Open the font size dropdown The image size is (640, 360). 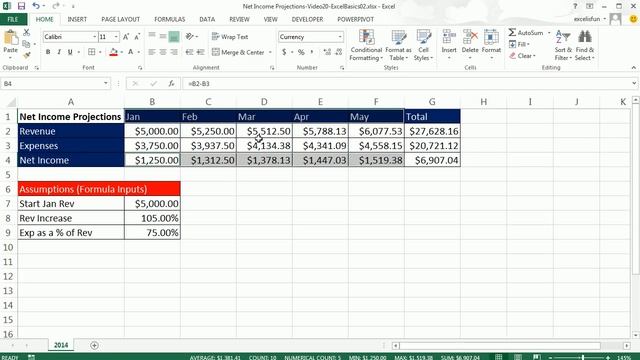(116, 37)
